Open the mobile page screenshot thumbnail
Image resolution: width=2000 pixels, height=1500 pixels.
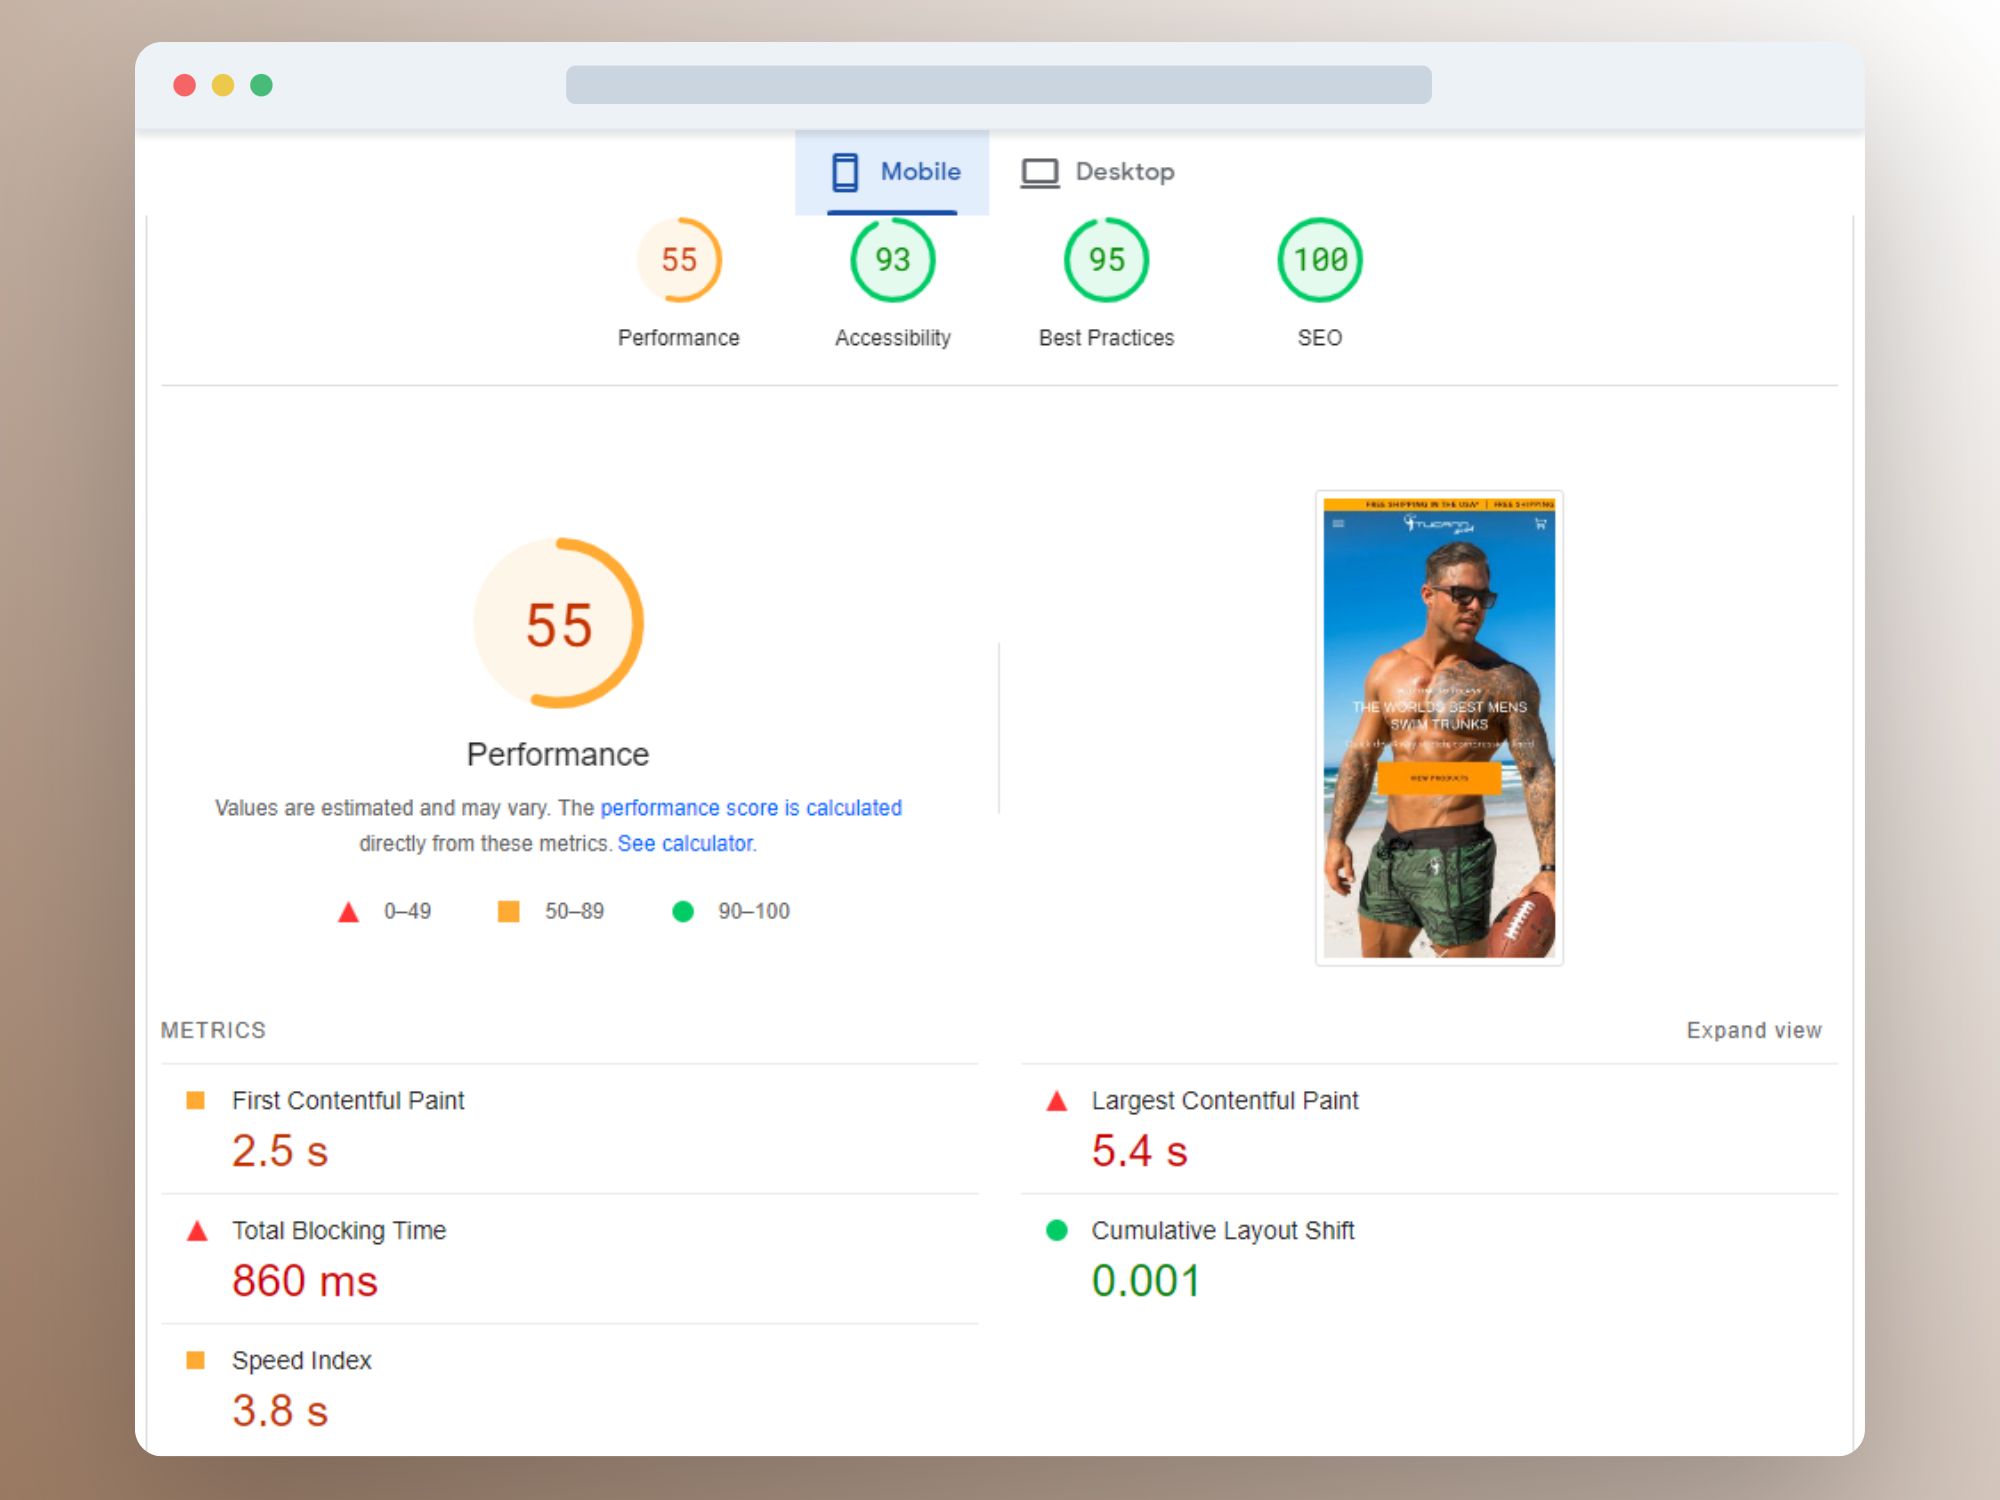point(1439,728)
